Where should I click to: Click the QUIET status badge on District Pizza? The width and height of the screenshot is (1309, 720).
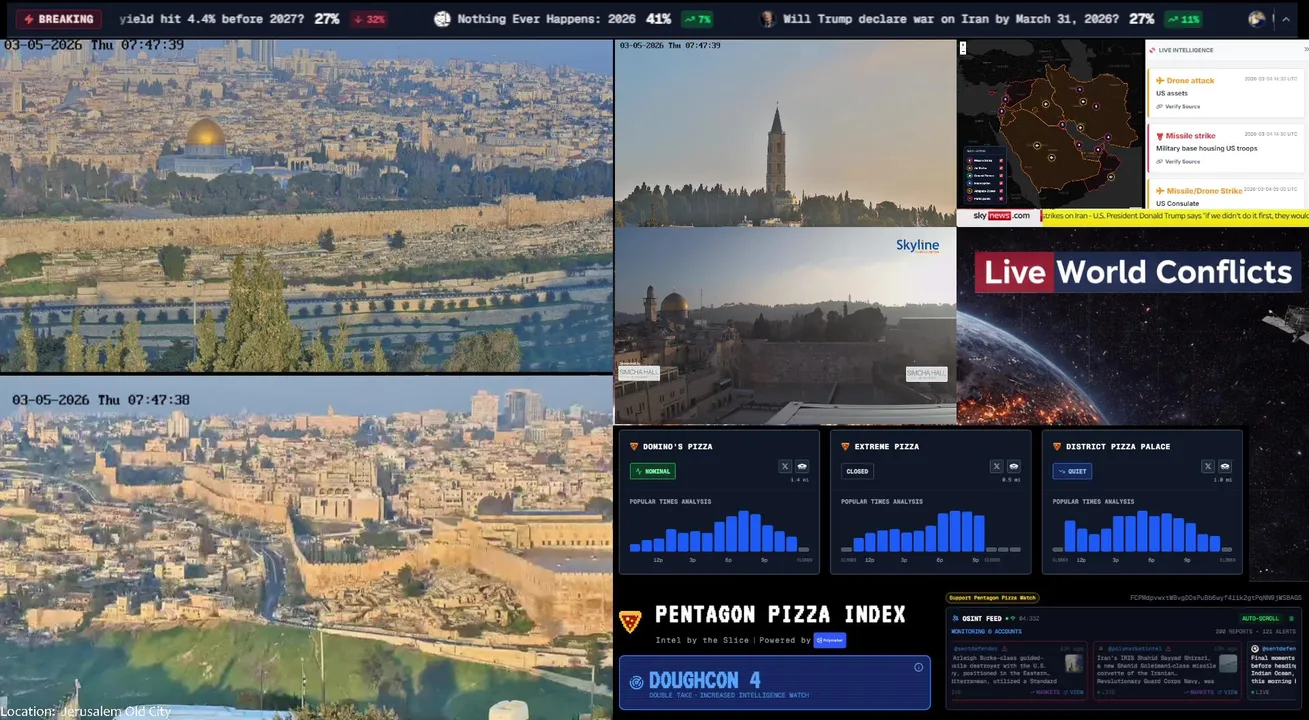pyautogui.click(x=1072, y=471)
